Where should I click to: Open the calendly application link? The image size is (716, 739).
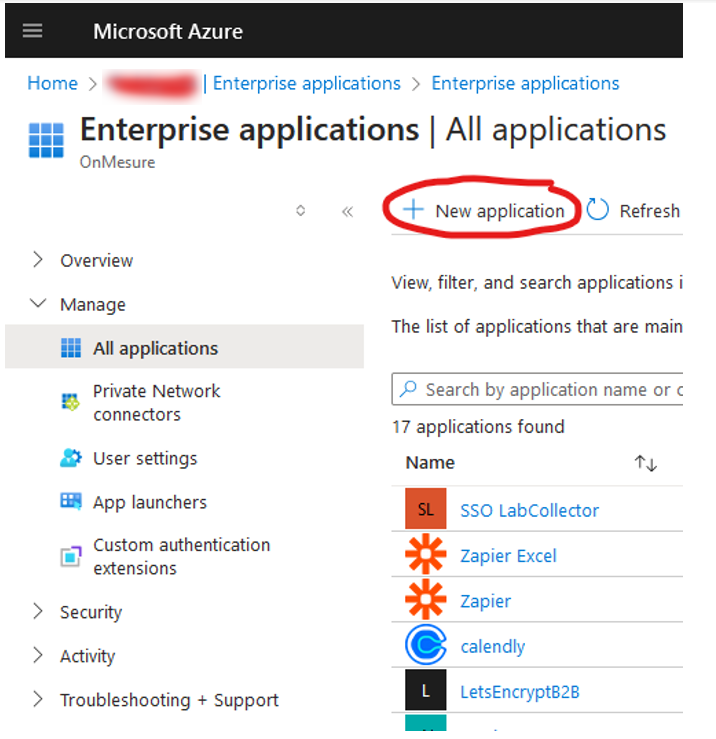(493, 646)
